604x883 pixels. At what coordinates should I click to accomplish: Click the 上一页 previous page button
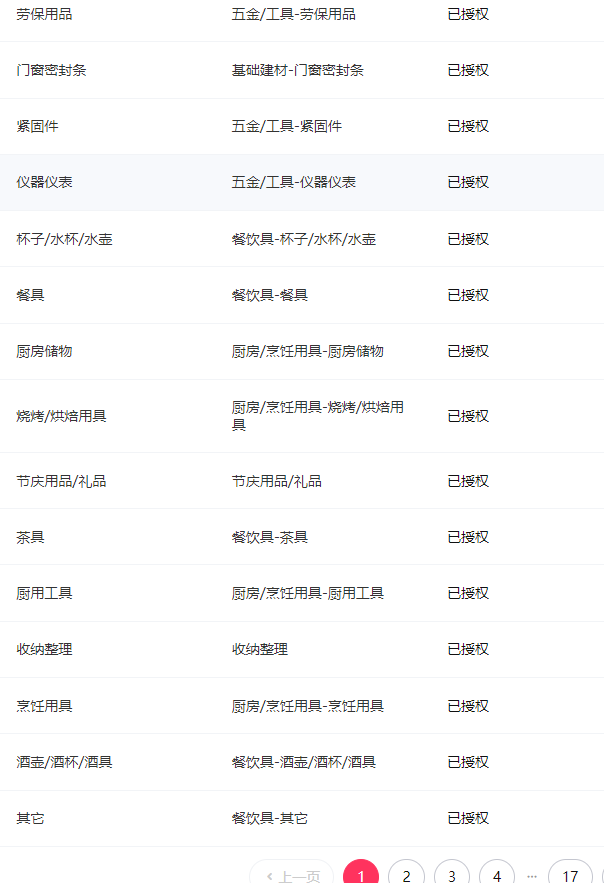click(292, 876)
